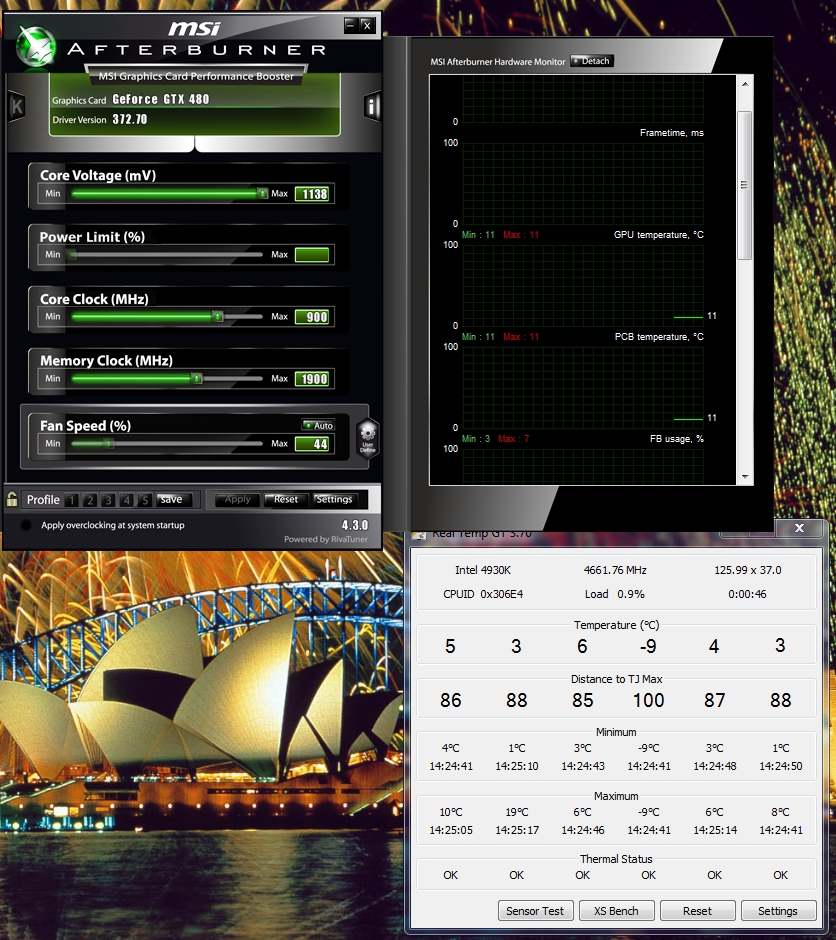Click the "-9" core temperature reading
This screenshot has height=940, width=836.
point(648,646)
